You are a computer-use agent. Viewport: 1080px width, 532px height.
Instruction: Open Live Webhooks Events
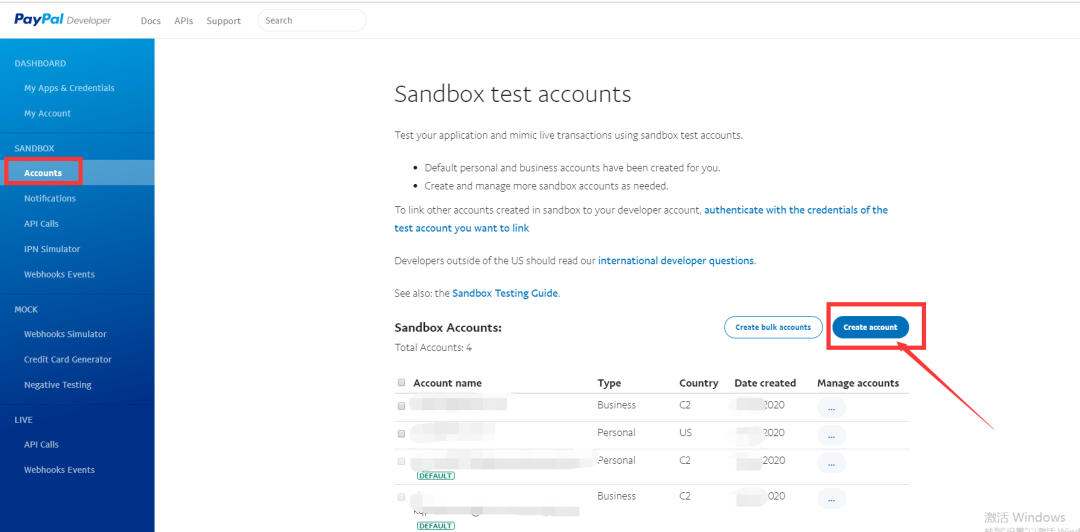click(x=59, y=470)
